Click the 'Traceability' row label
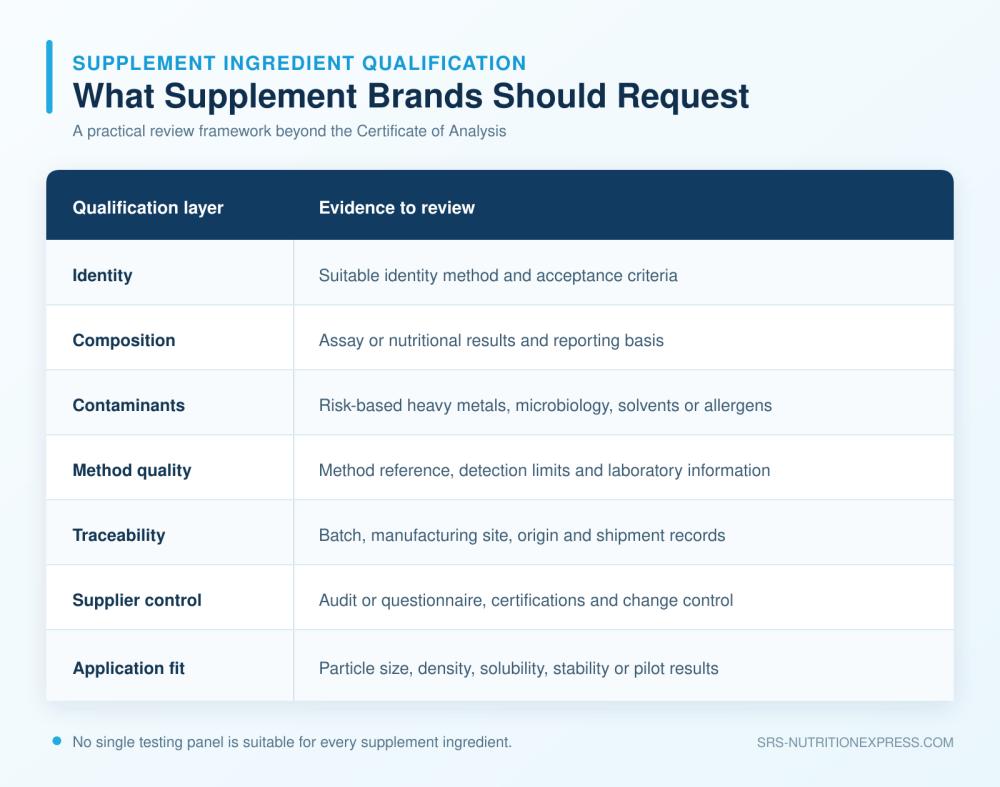Image resolution: width=1000 pixels, height=787 pixels. pos(119,535)
